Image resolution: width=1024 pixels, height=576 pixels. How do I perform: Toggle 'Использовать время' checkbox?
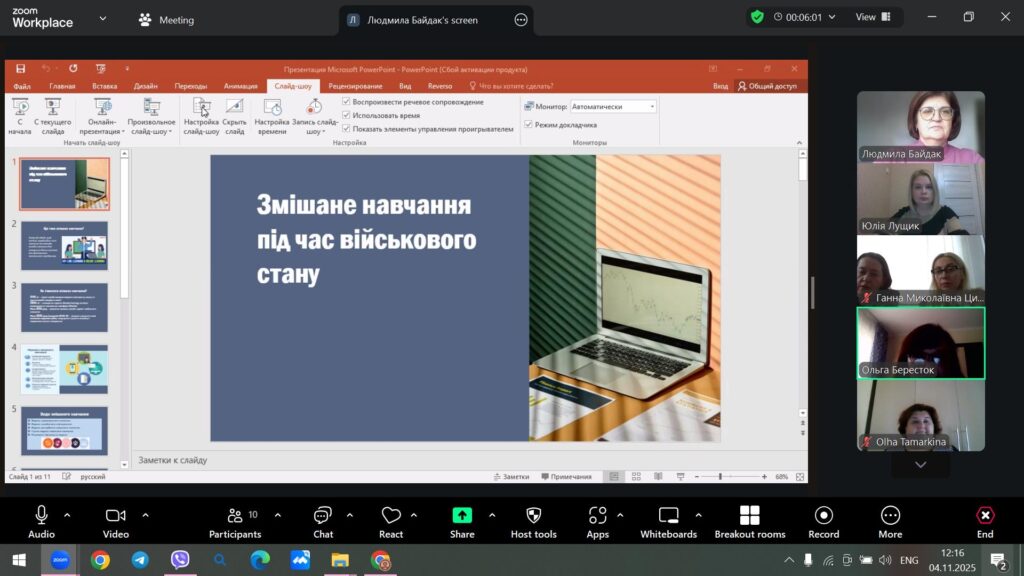(347, 115)
